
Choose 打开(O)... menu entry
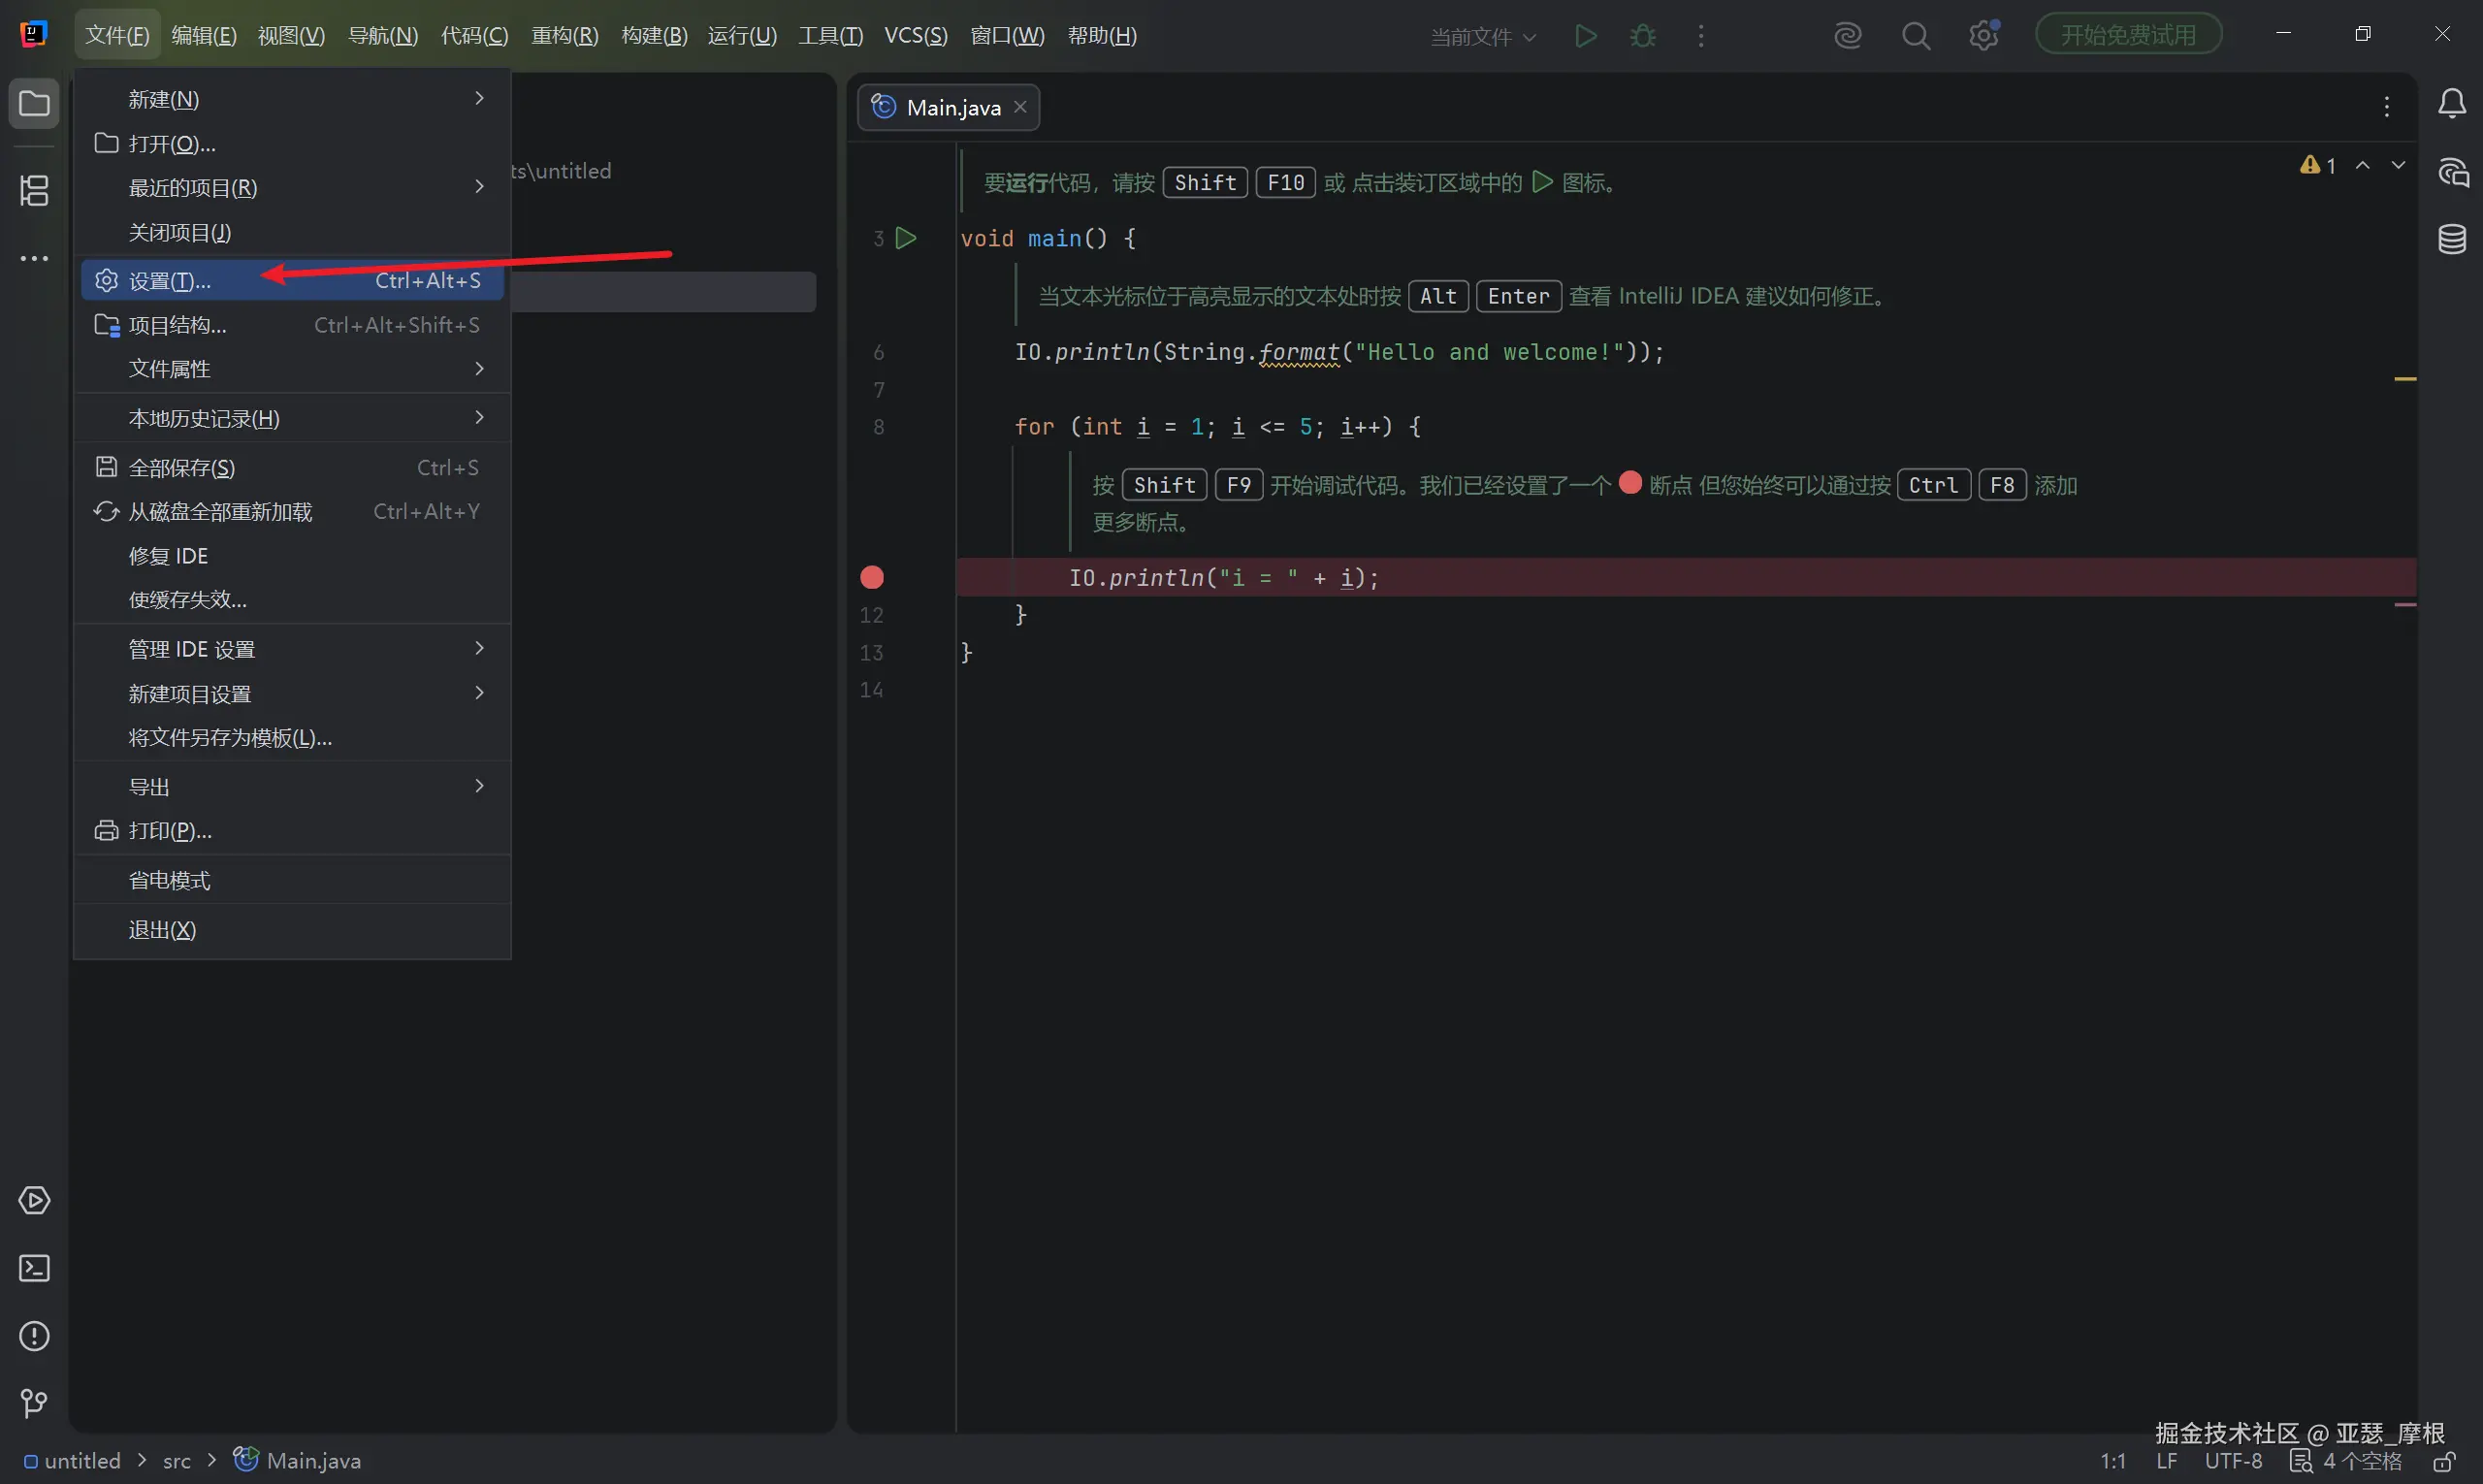tap(292, 144)
